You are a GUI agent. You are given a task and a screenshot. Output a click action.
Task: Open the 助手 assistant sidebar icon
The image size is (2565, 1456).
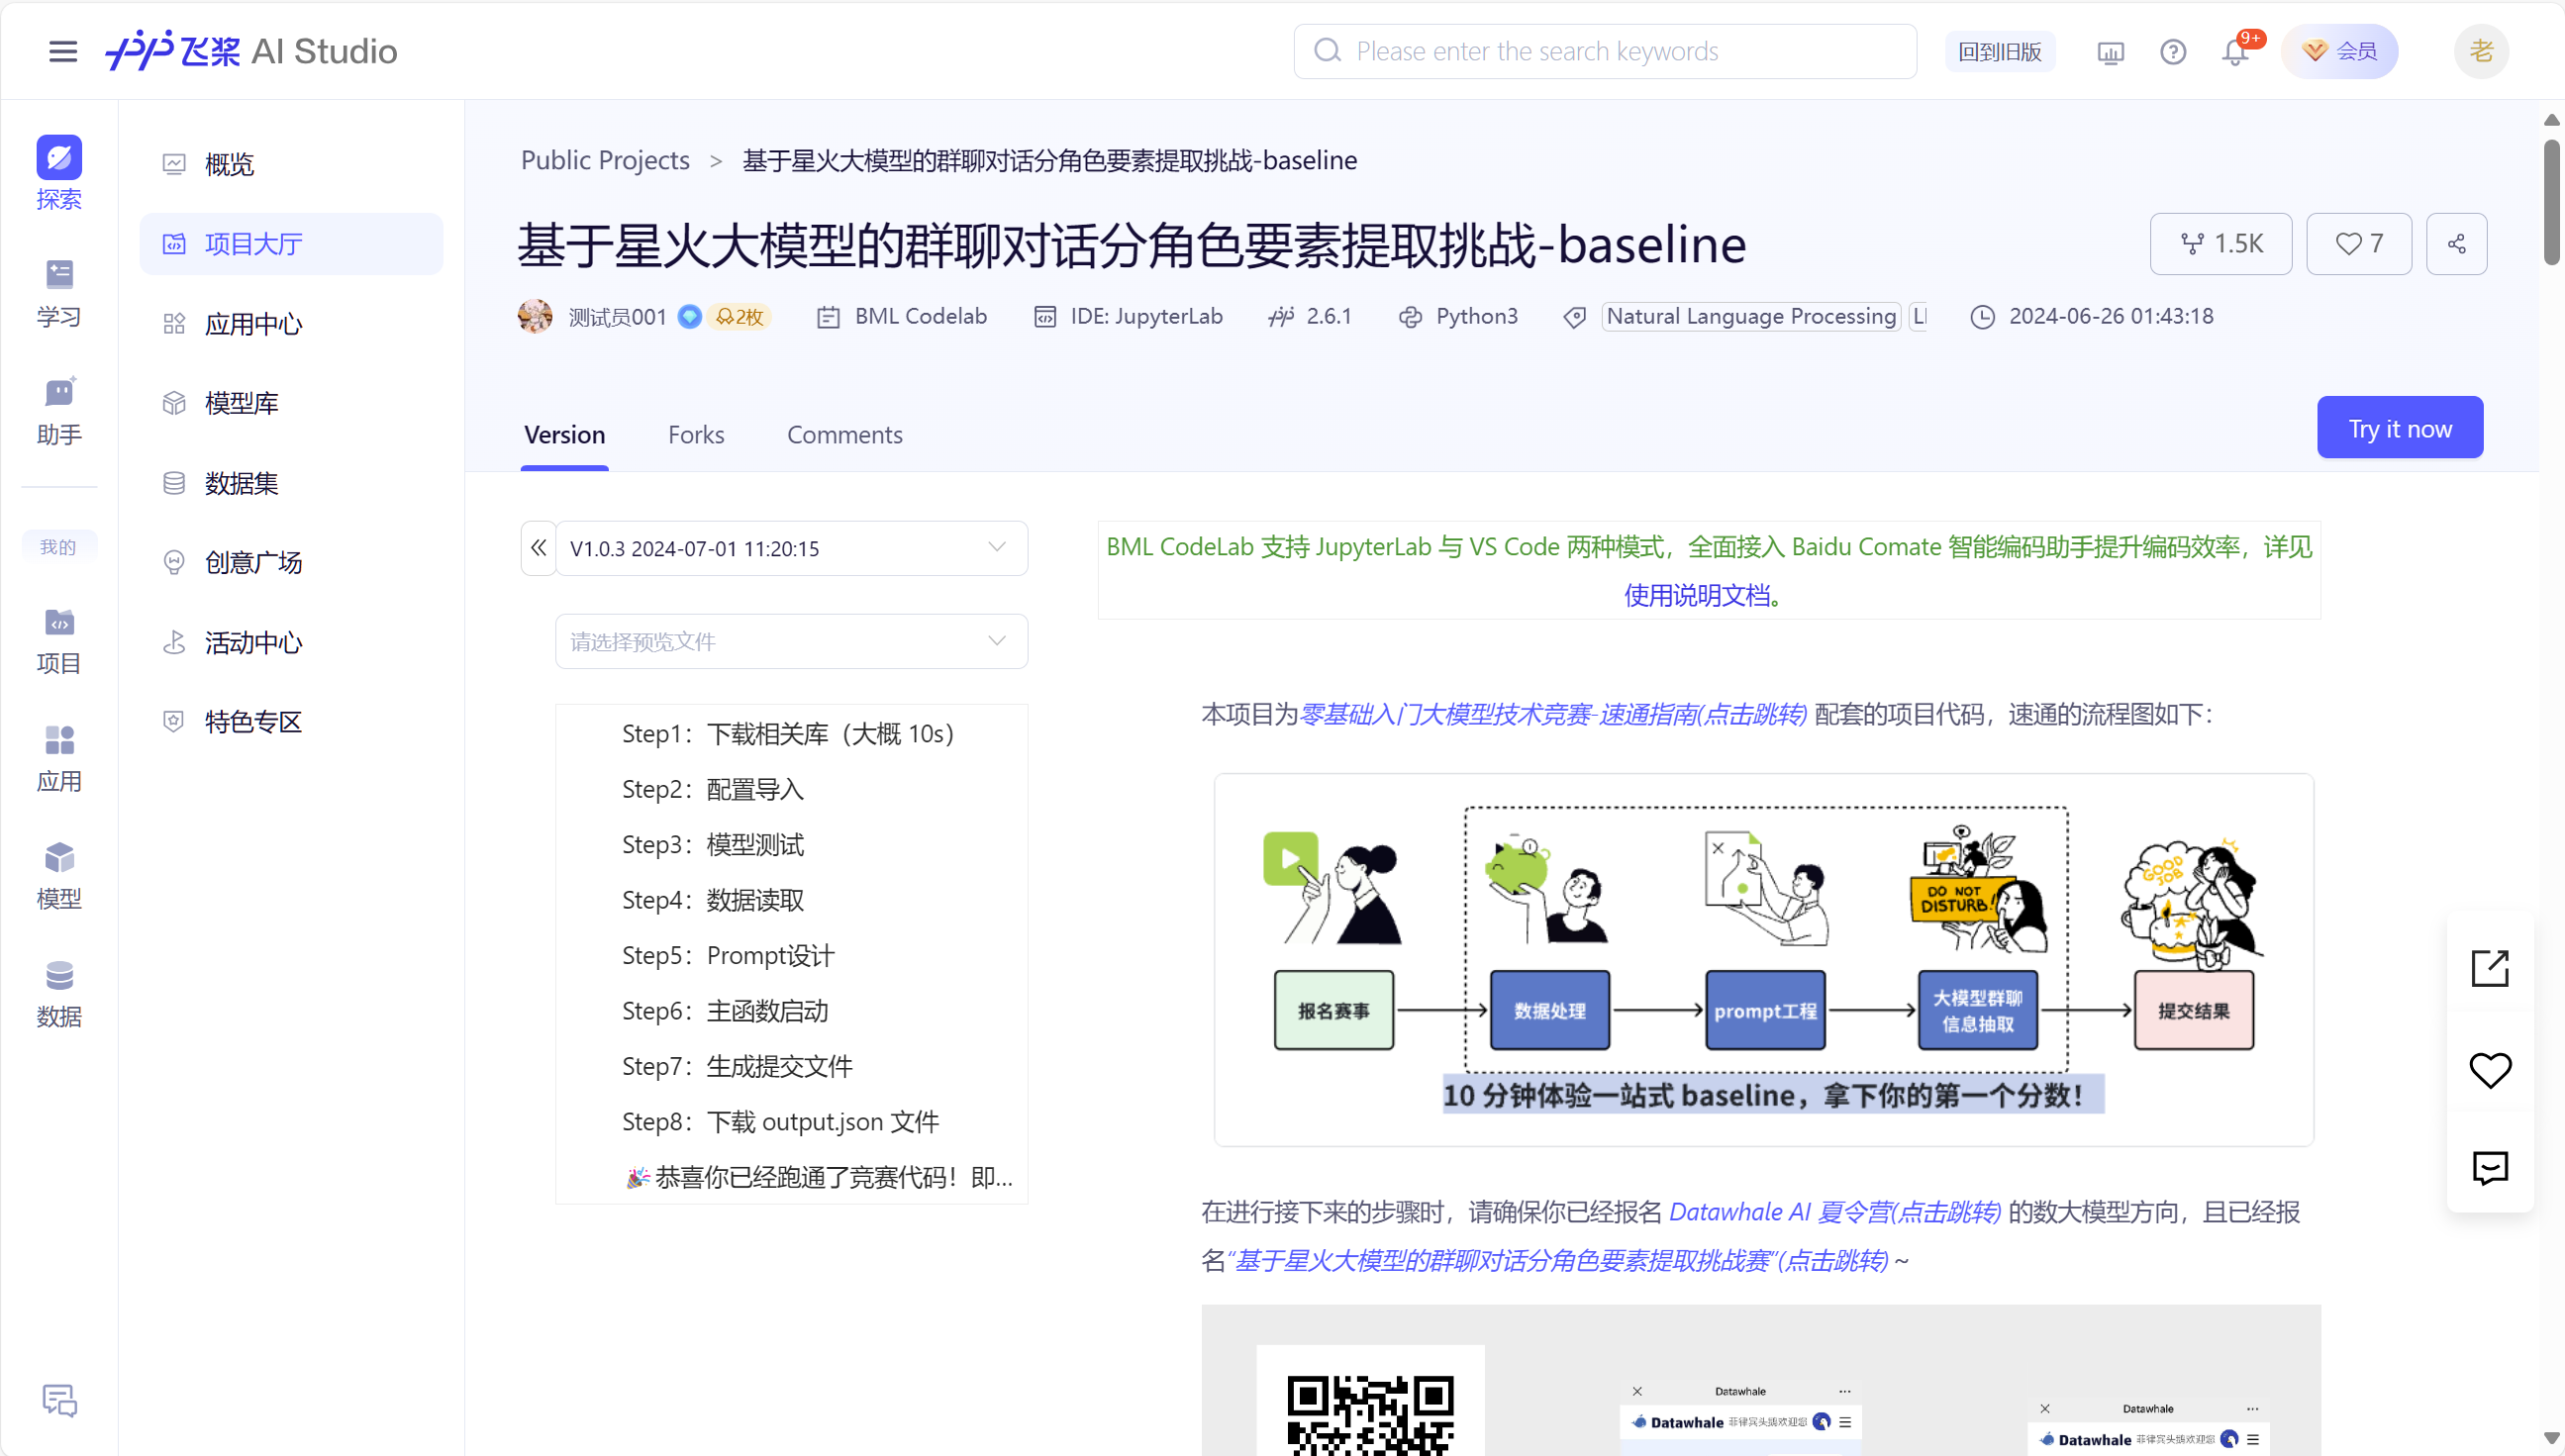point(59,411)
